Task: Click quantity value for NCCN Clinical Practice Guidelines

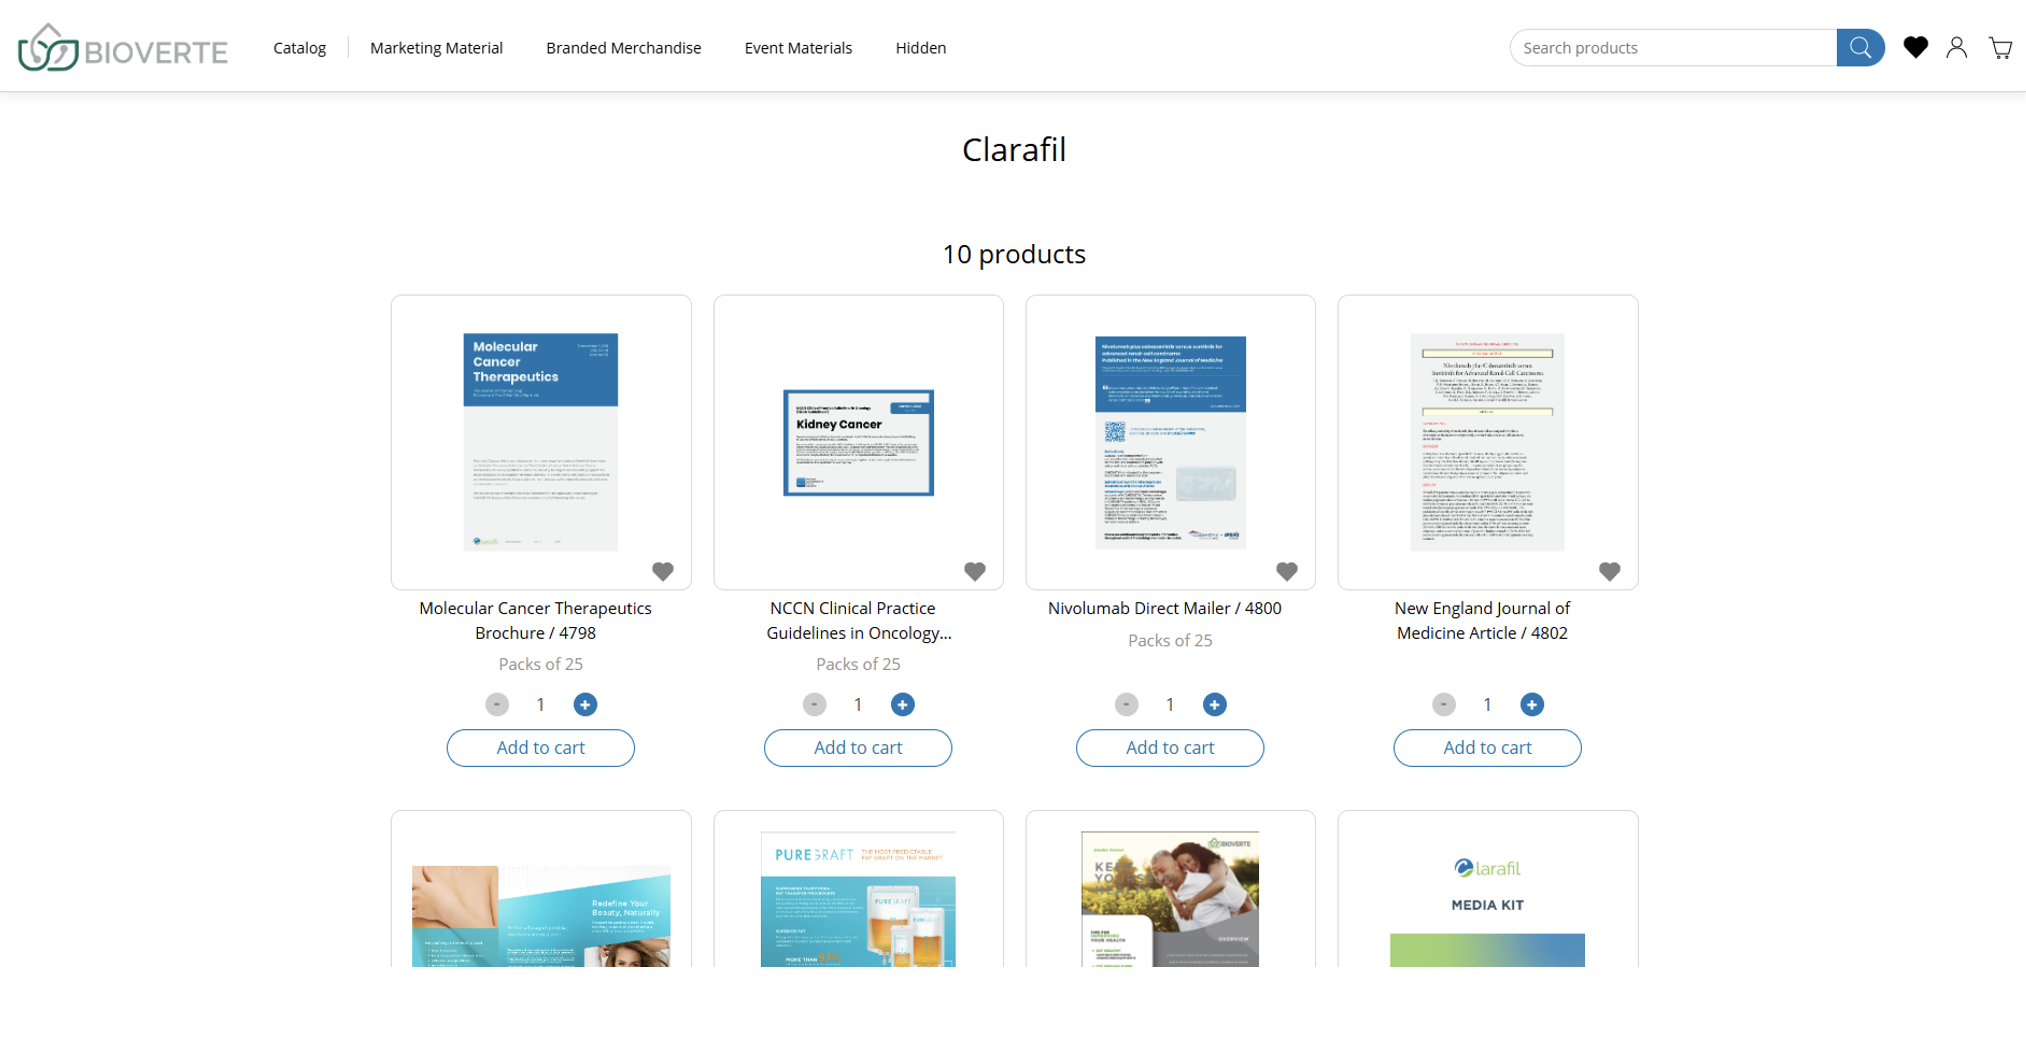Action: (858, 705)
